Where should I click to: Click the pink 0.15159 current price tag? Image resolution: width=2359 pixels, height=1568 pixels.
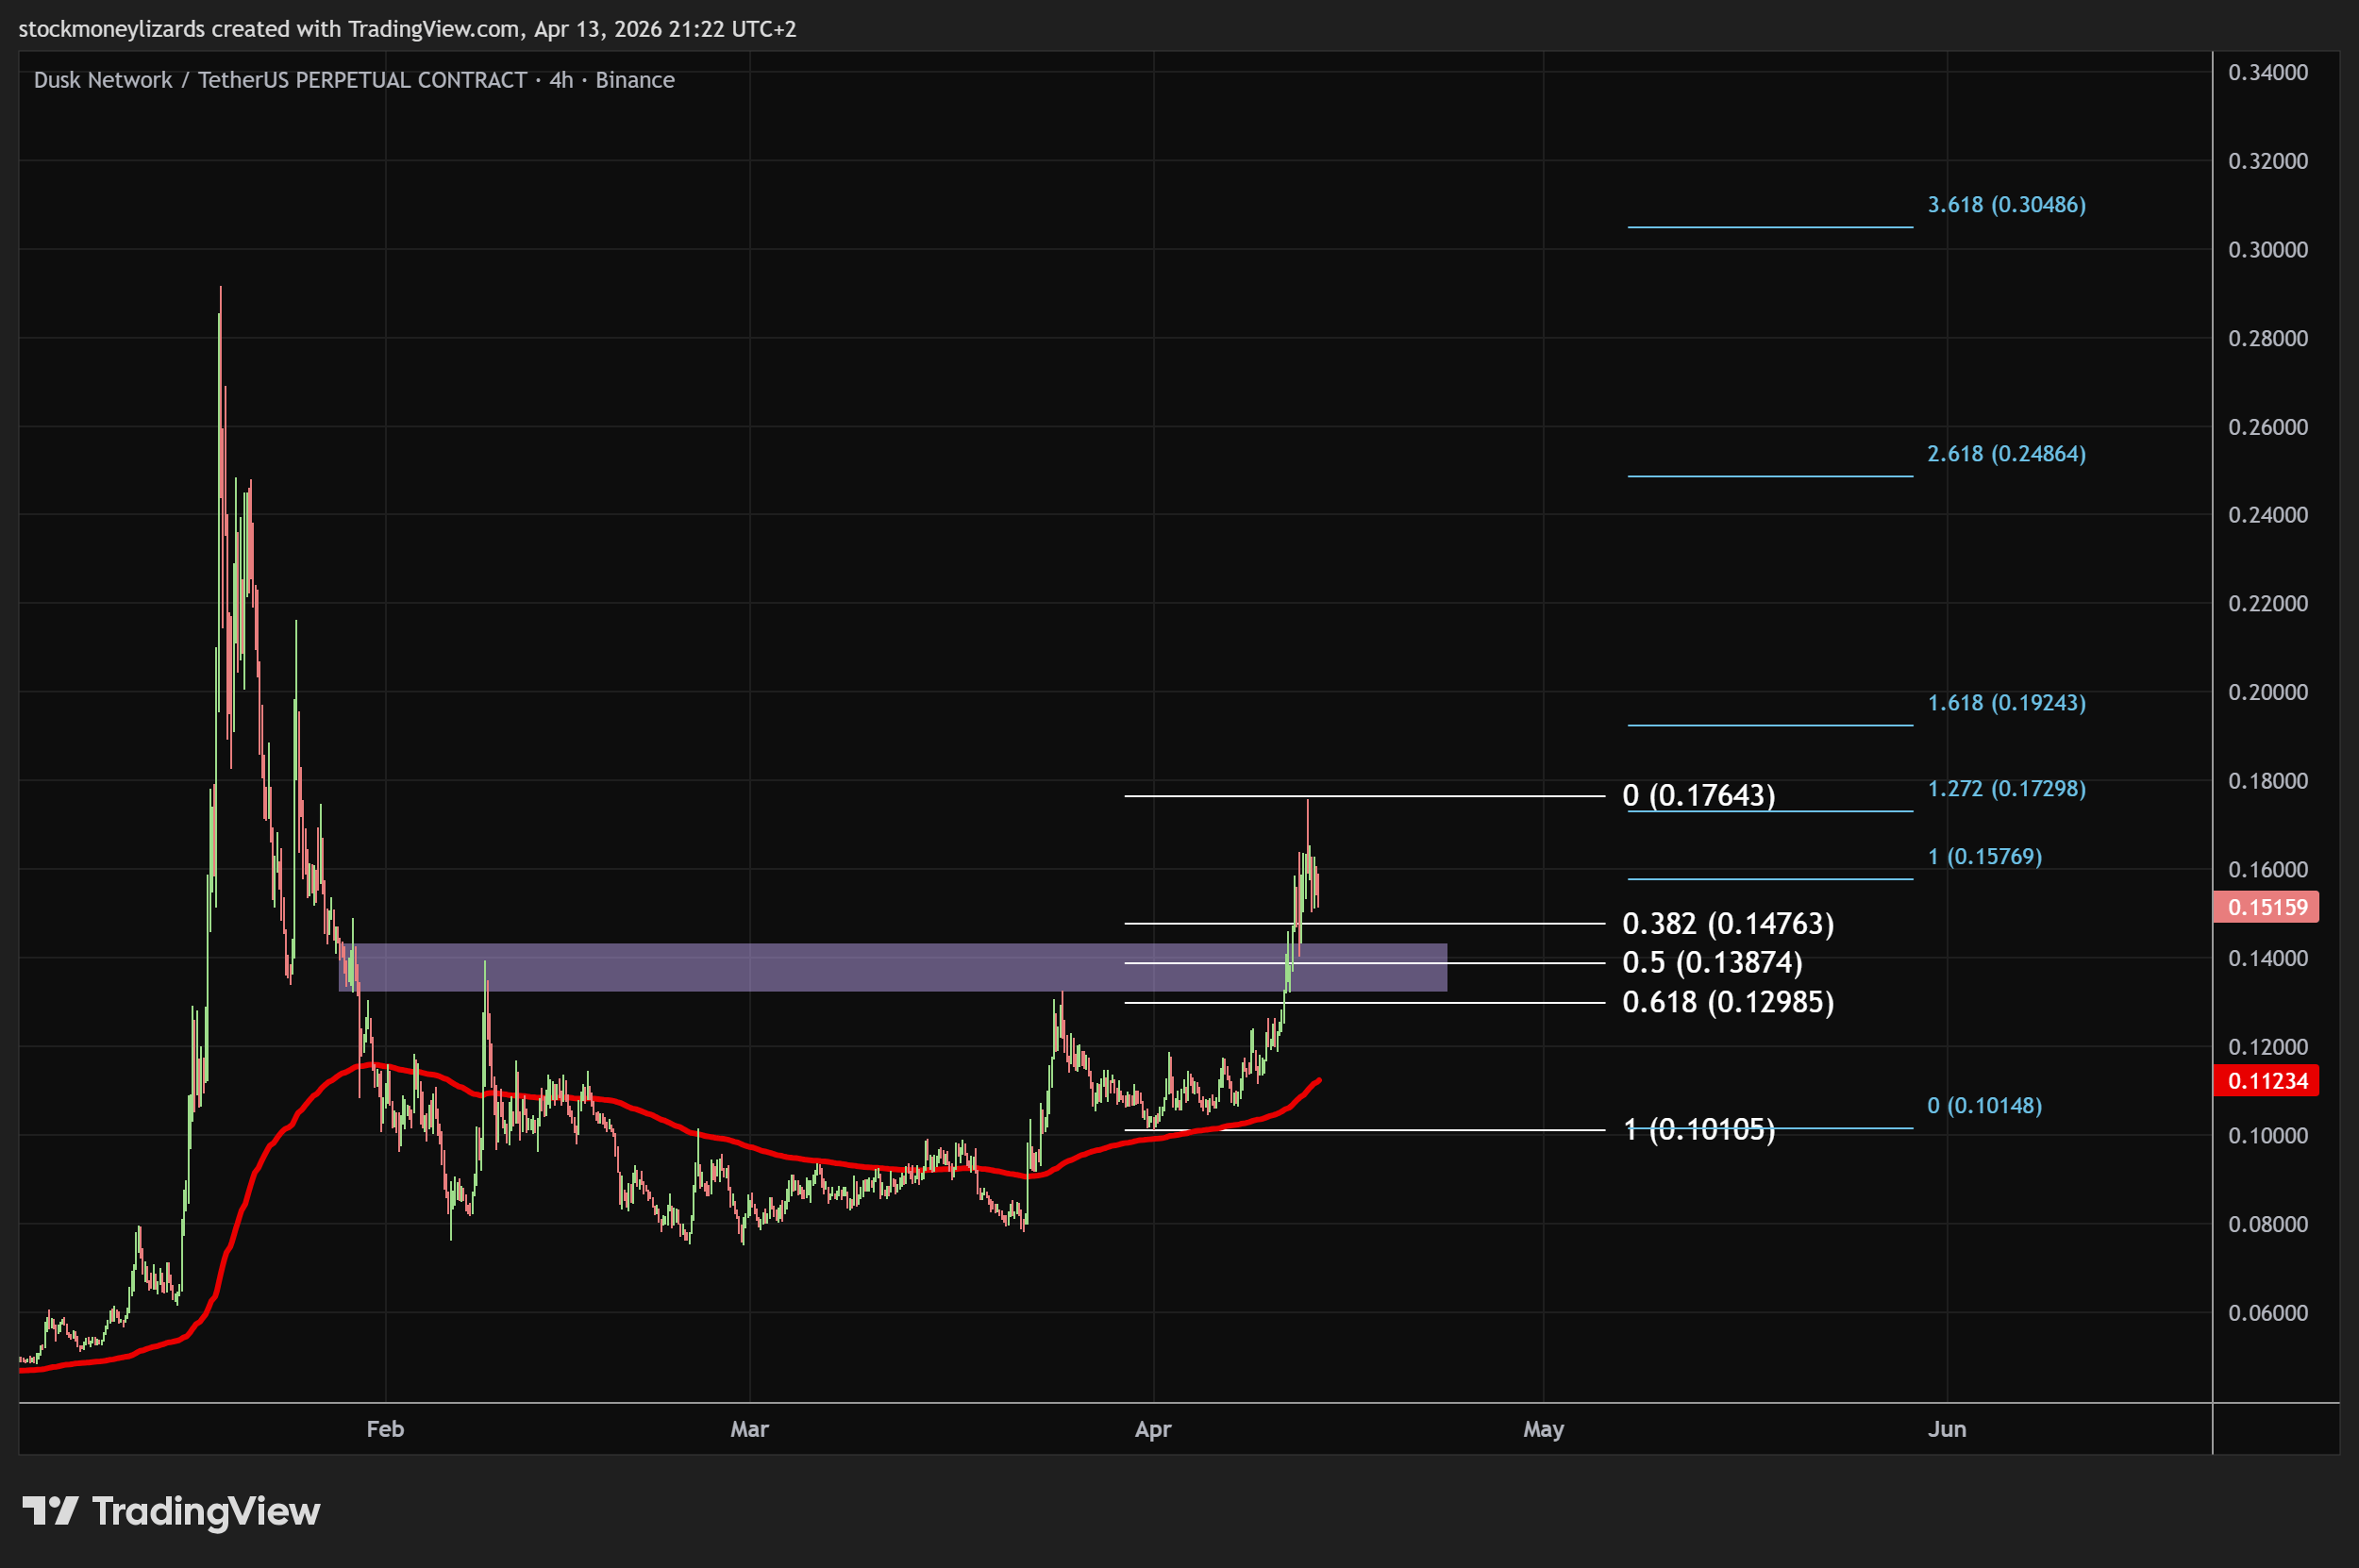2266,907
